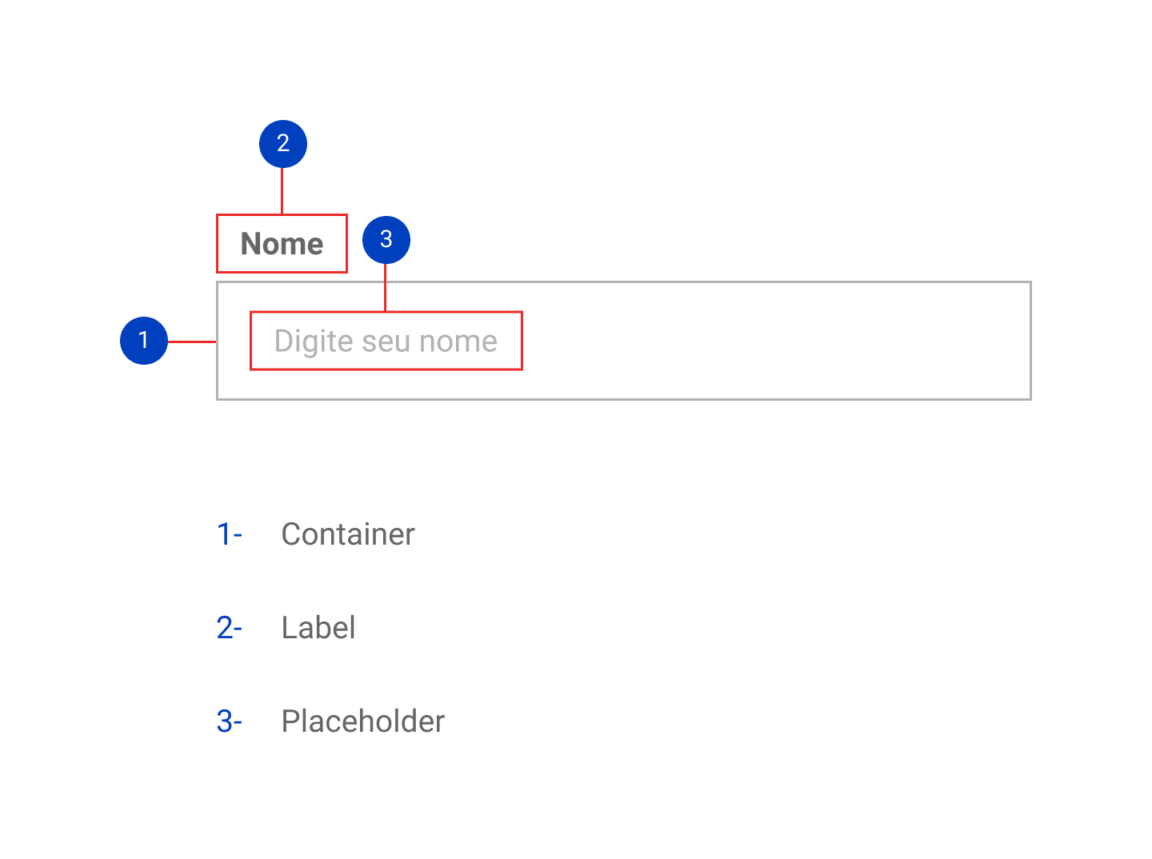Click the "Digite seu nome" placeholder text

point(386,341)
